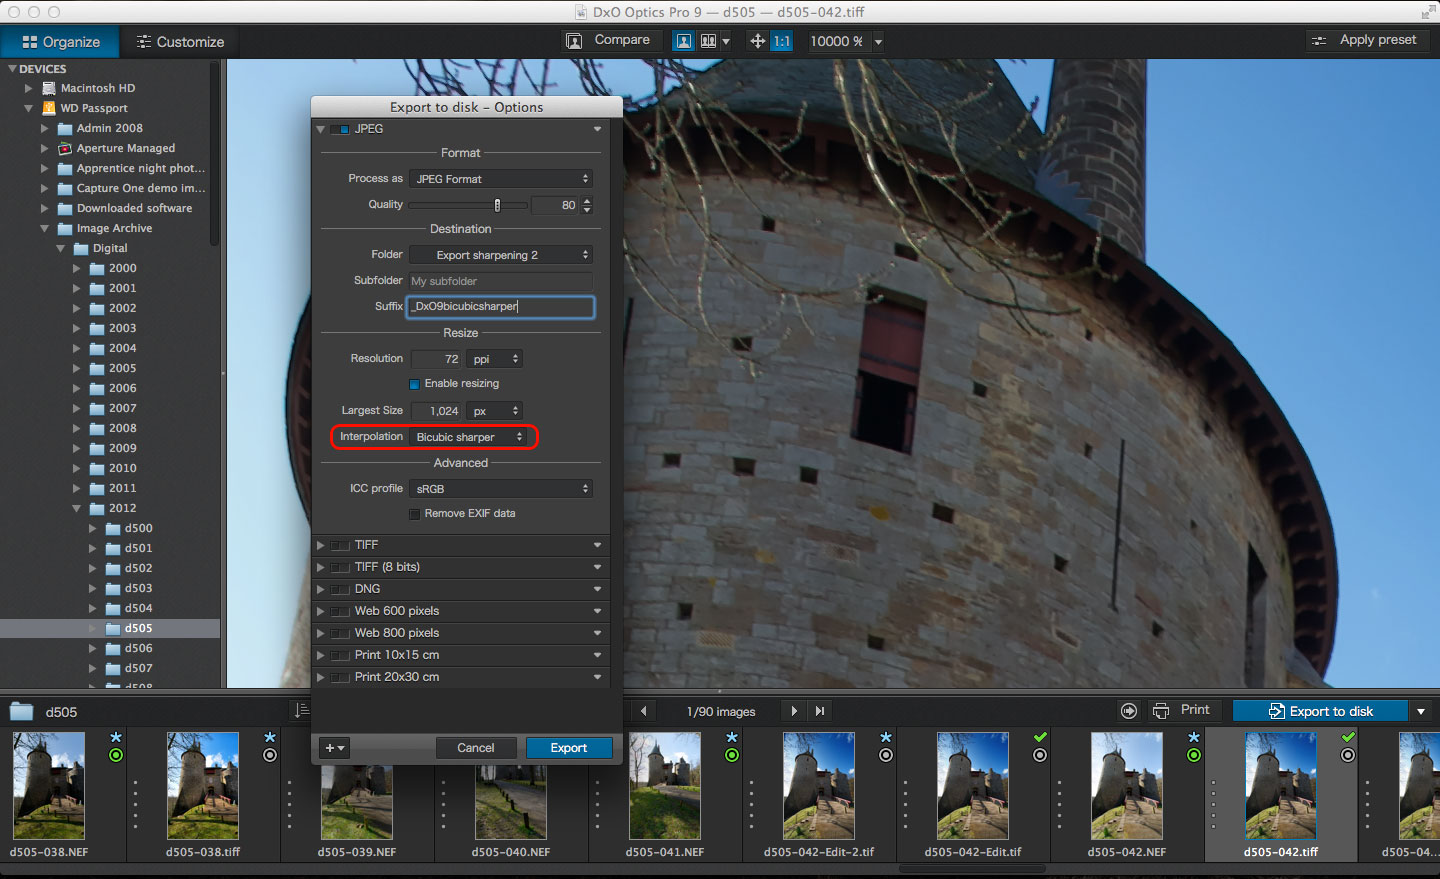Viewport: 1440px width, 879px height.
Task: Open the zoom percentage dropdown arrow
Action: pyautogui.click(x=878, y=42)
